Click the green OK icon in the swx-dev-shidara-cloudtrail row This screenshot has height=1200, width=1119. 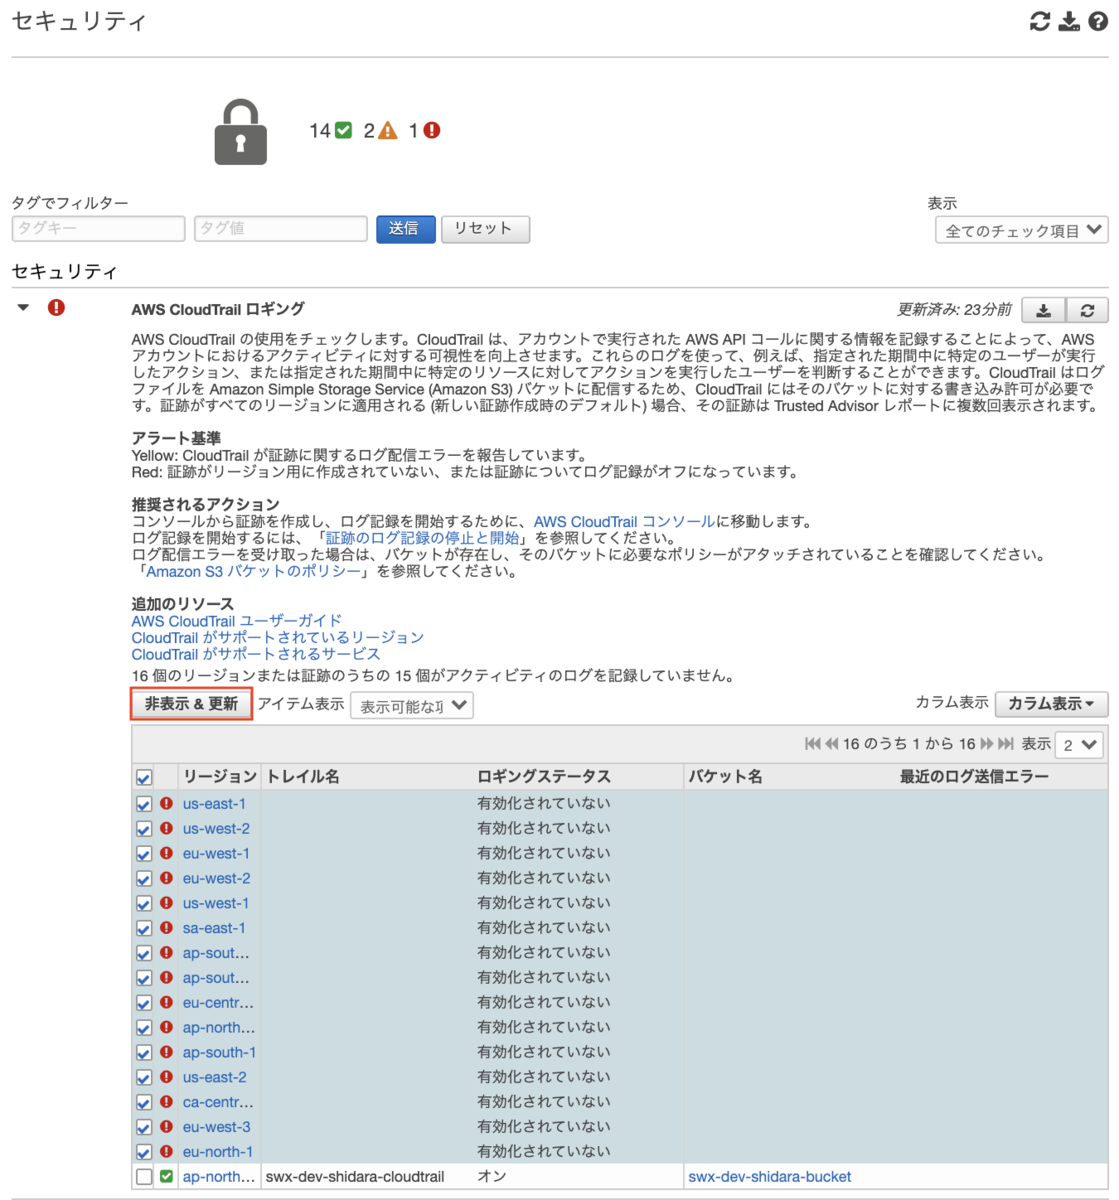click(x=166, y=1177)
